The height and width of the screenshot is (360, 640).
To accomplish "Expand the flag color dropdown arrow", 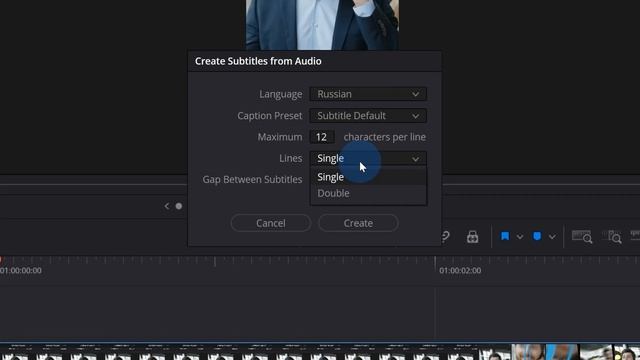I will click(520, 237).
